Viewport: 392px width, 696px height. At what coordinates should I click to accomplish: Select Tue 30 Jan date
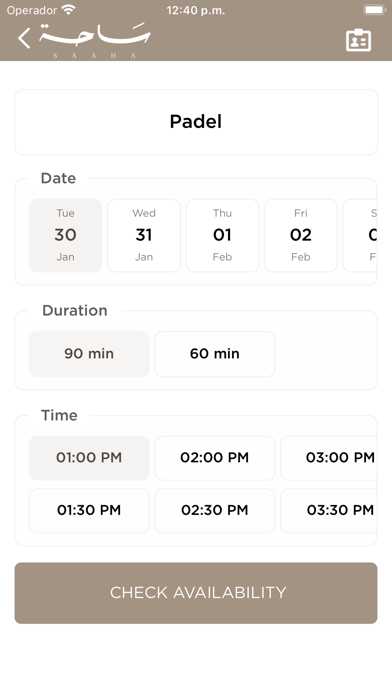tap(66, 235)
